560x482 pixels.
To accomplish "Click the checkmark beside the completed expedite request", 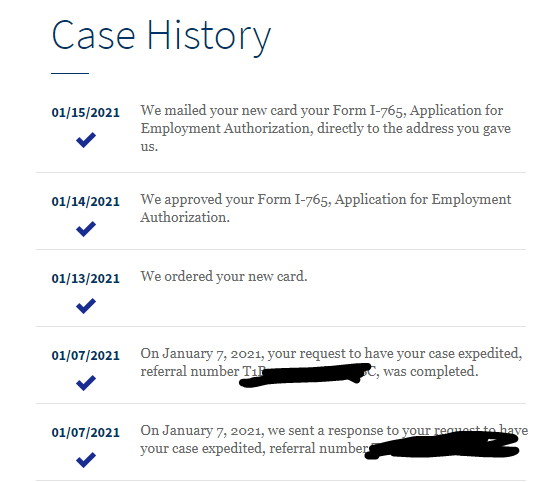I will [86, 383].
